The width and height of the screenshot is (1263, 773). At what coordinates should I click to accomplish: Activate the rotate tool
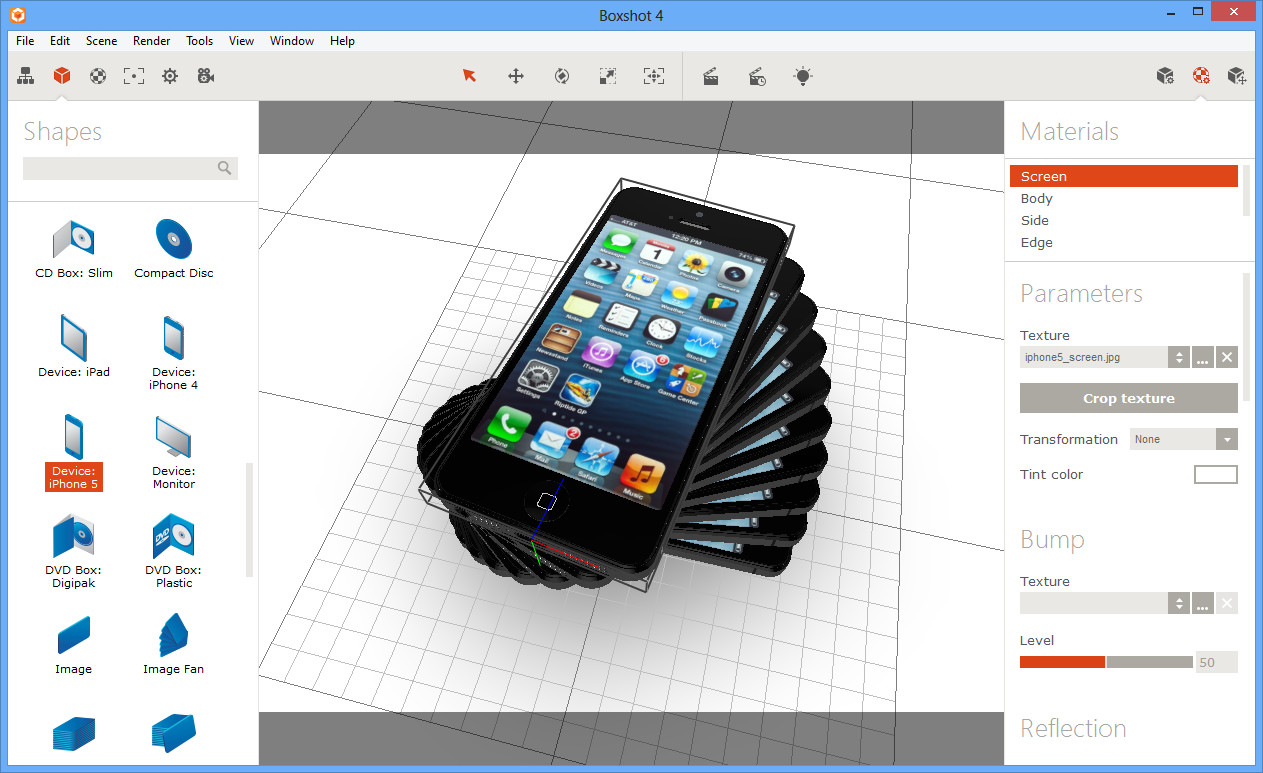pyautogui.click(x=562, y=76)
